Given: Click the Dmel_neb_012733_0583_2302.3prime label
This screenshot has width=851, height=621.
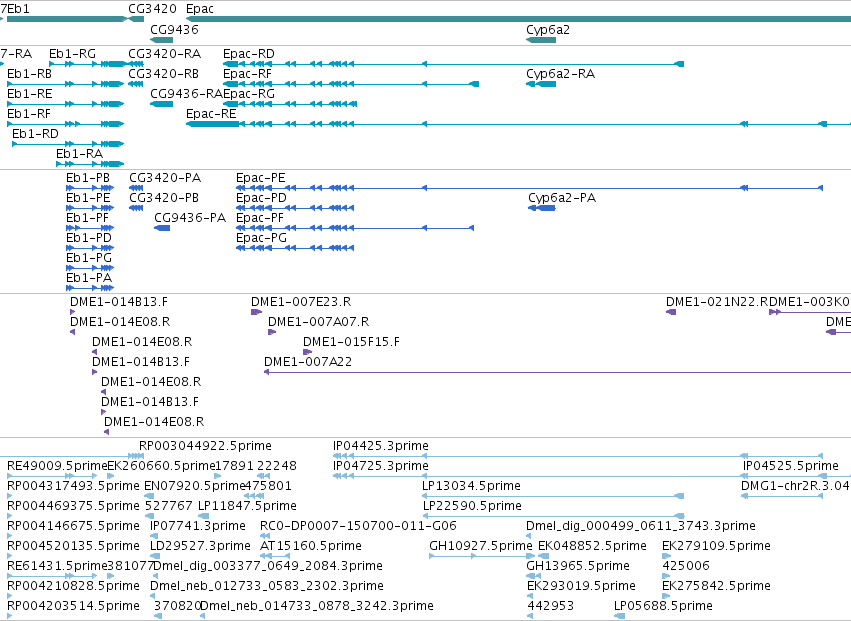Looking at the screenshot, I should click(x=266, y=587).
